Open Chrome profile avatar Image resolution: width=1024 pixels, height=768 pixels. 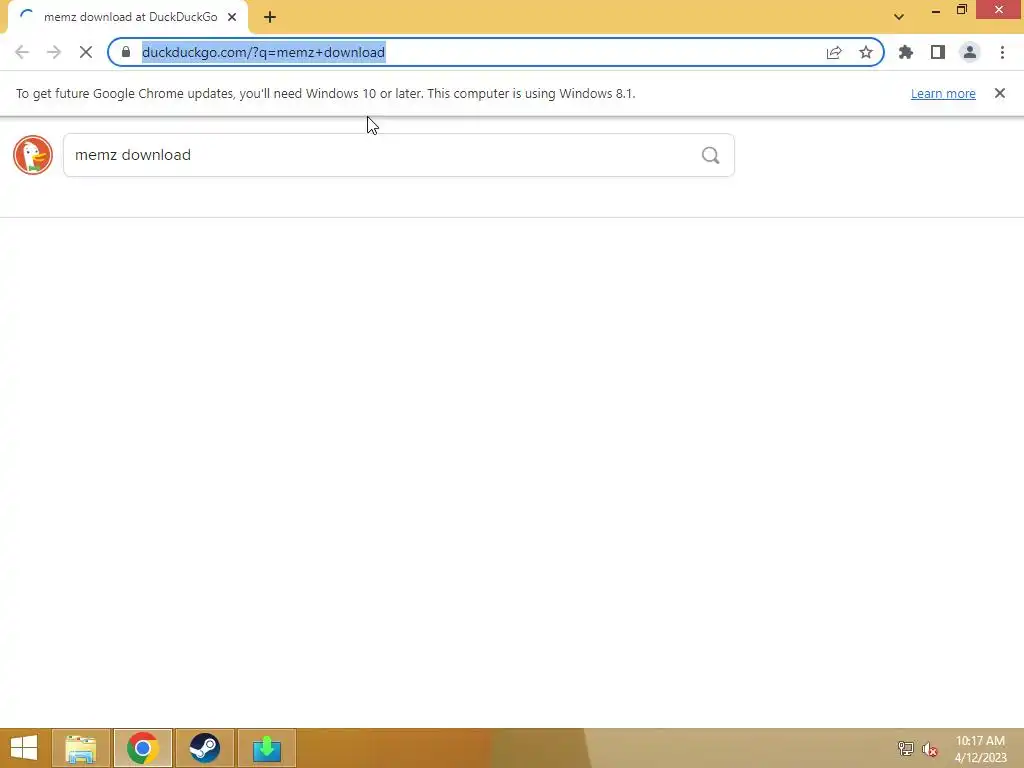(970, 52)
